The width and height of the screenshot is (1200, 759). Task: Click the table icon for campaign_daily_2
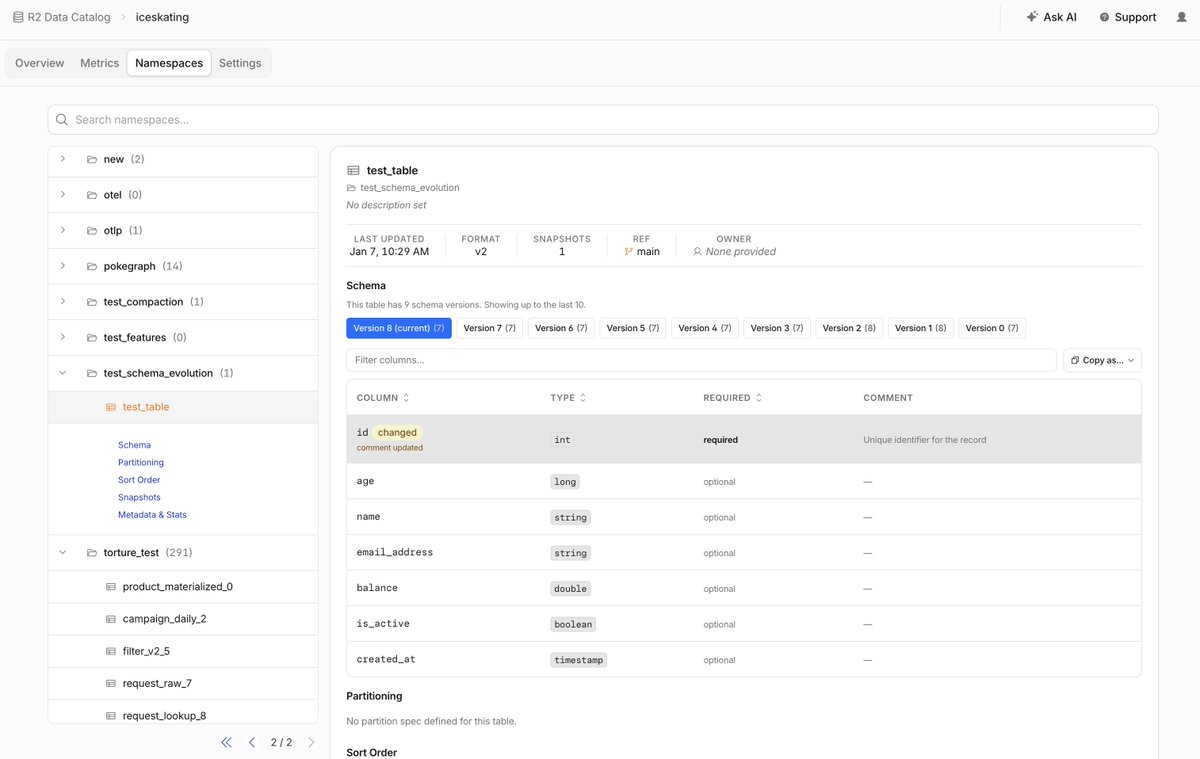(111, 619)
